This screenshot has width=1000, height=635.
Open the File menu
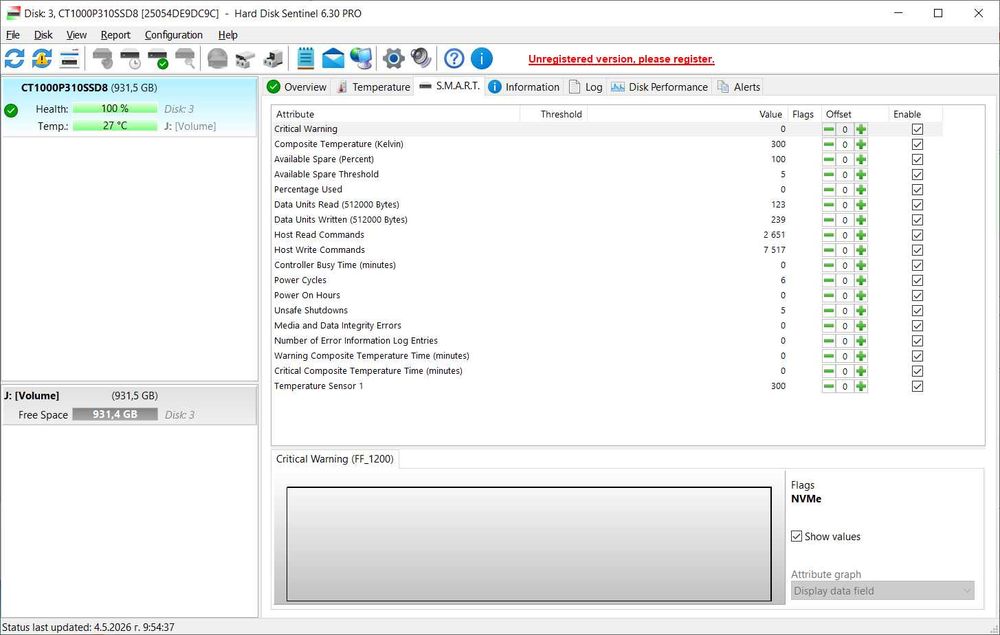click(13, 35)
